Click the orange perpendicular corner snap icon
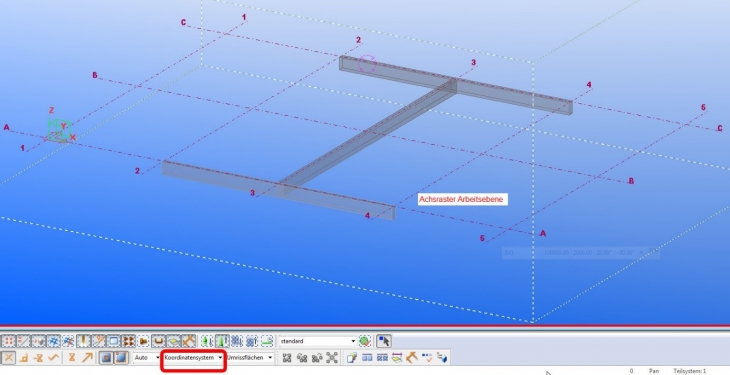Image resolution: width=730 pixels, height=375 pixels. (x=24, y=357)
